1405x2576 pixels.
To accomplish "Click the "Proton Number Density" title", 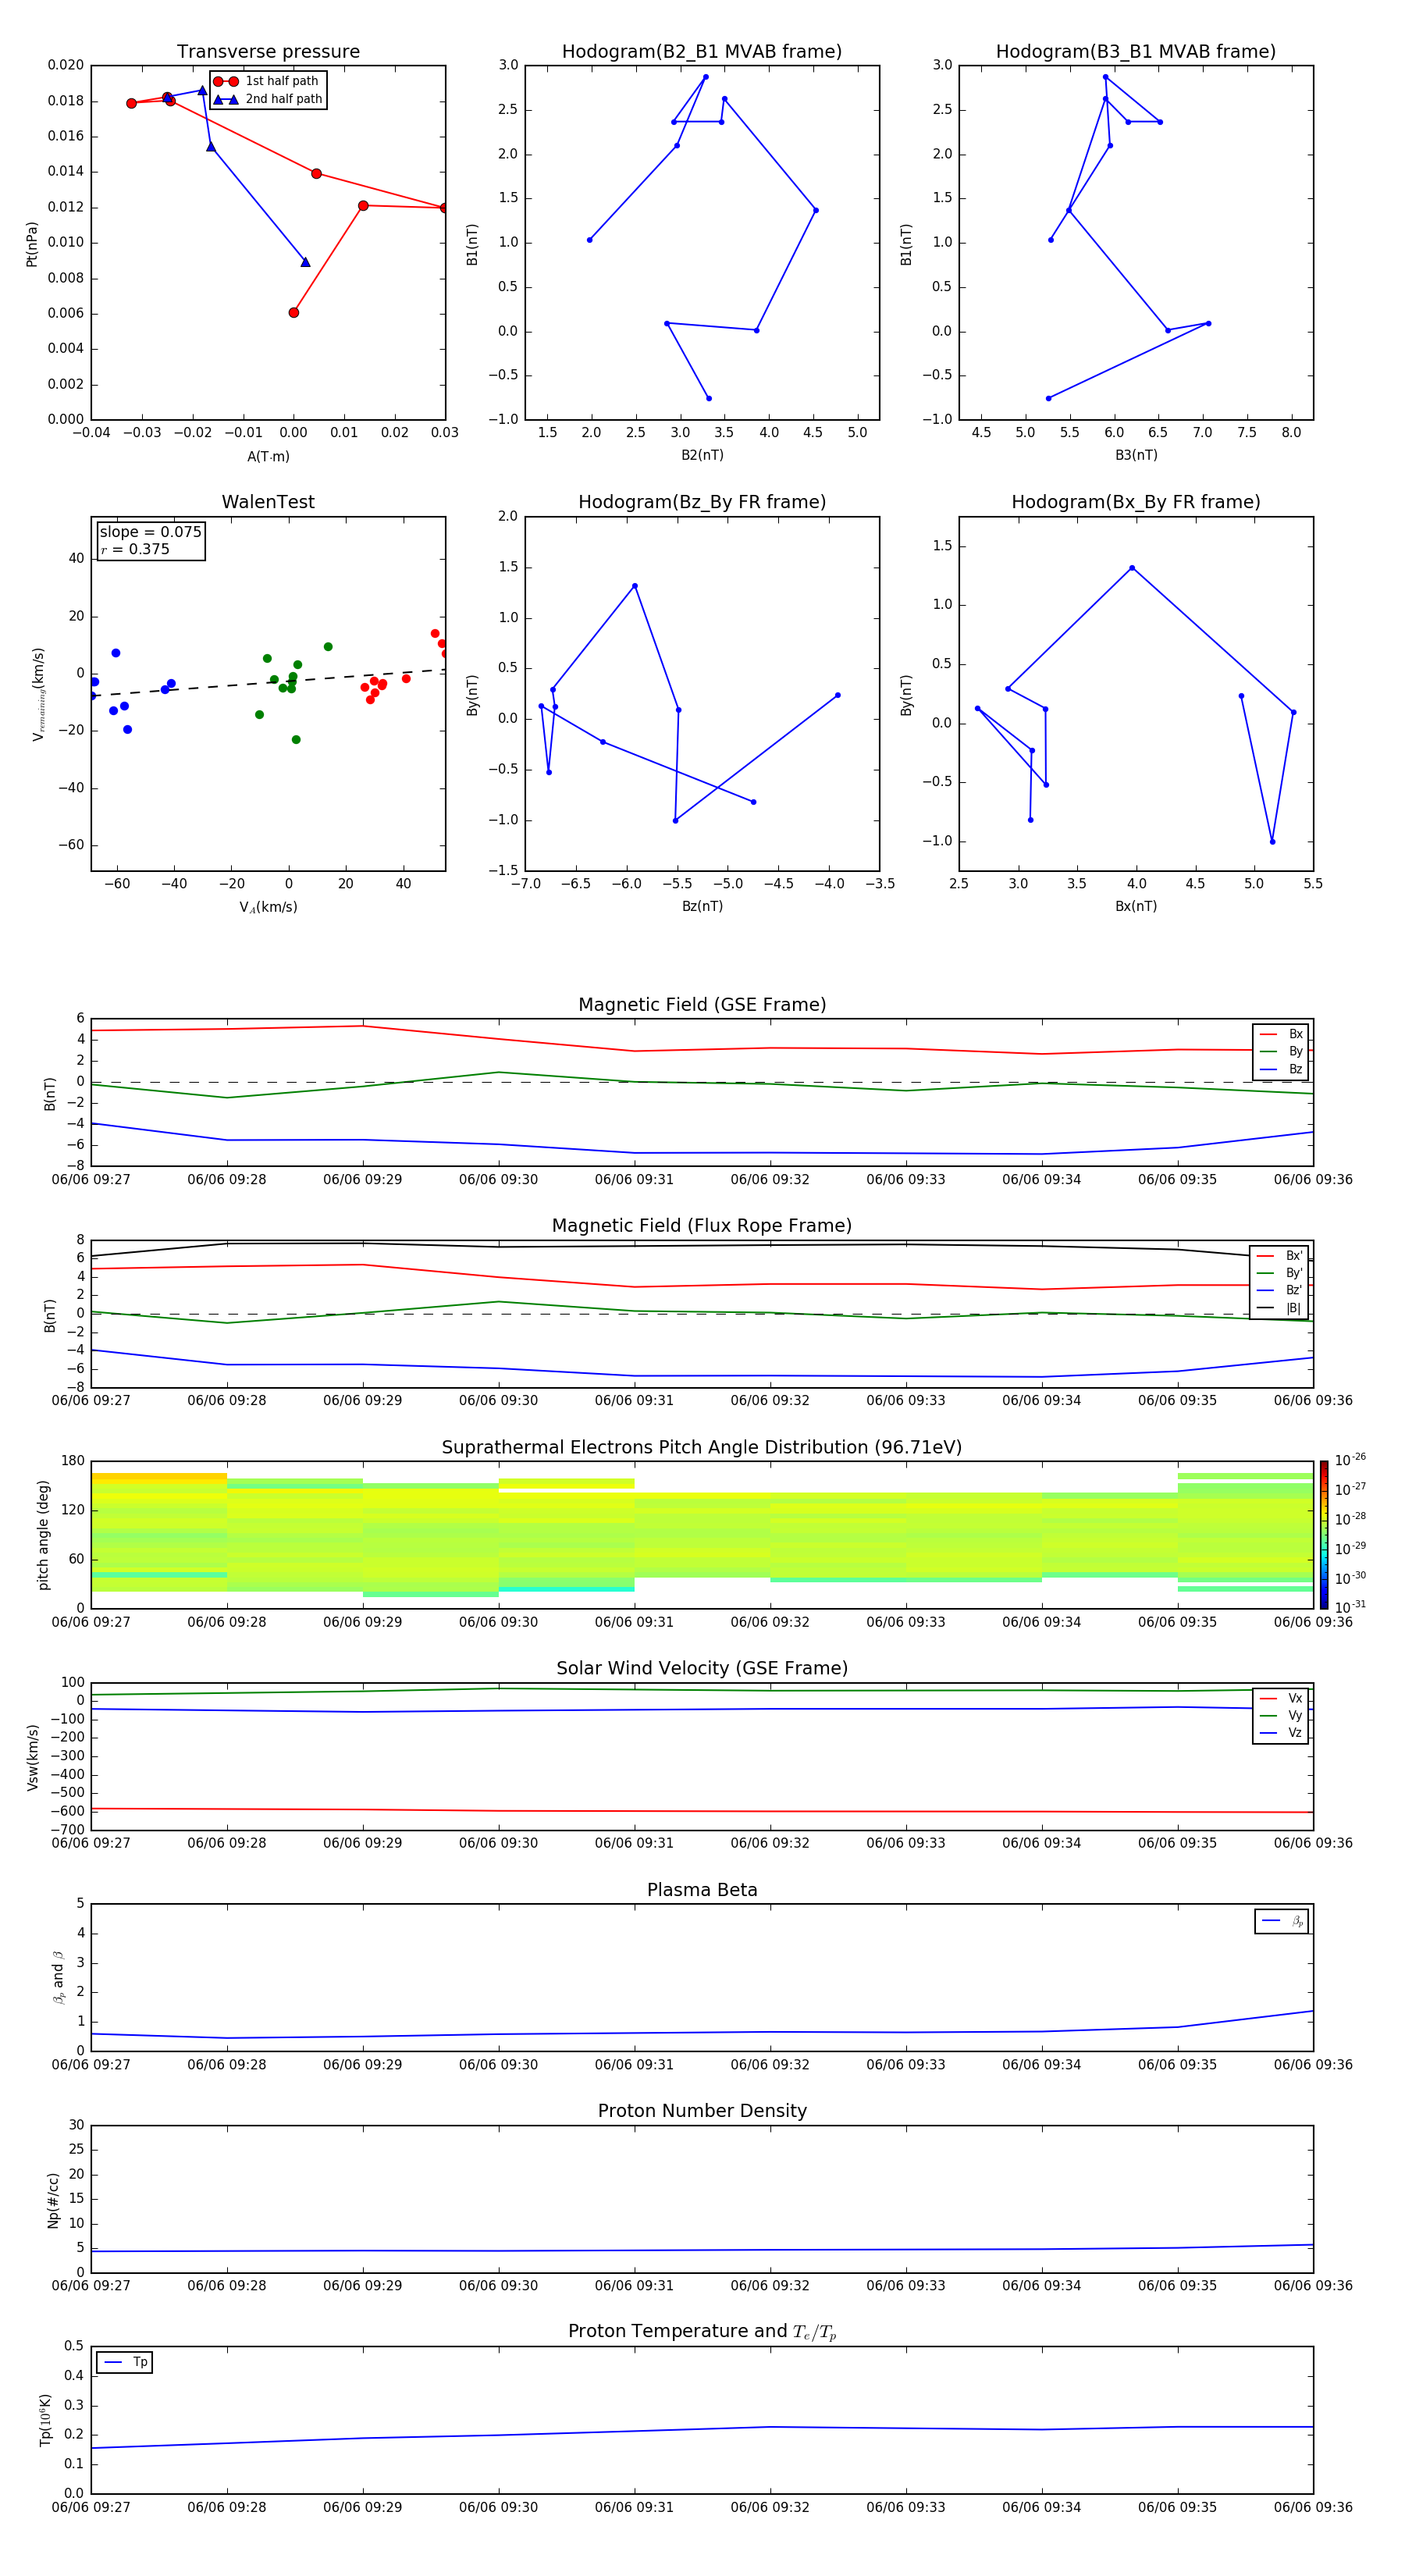I will tap(702, 2111).
